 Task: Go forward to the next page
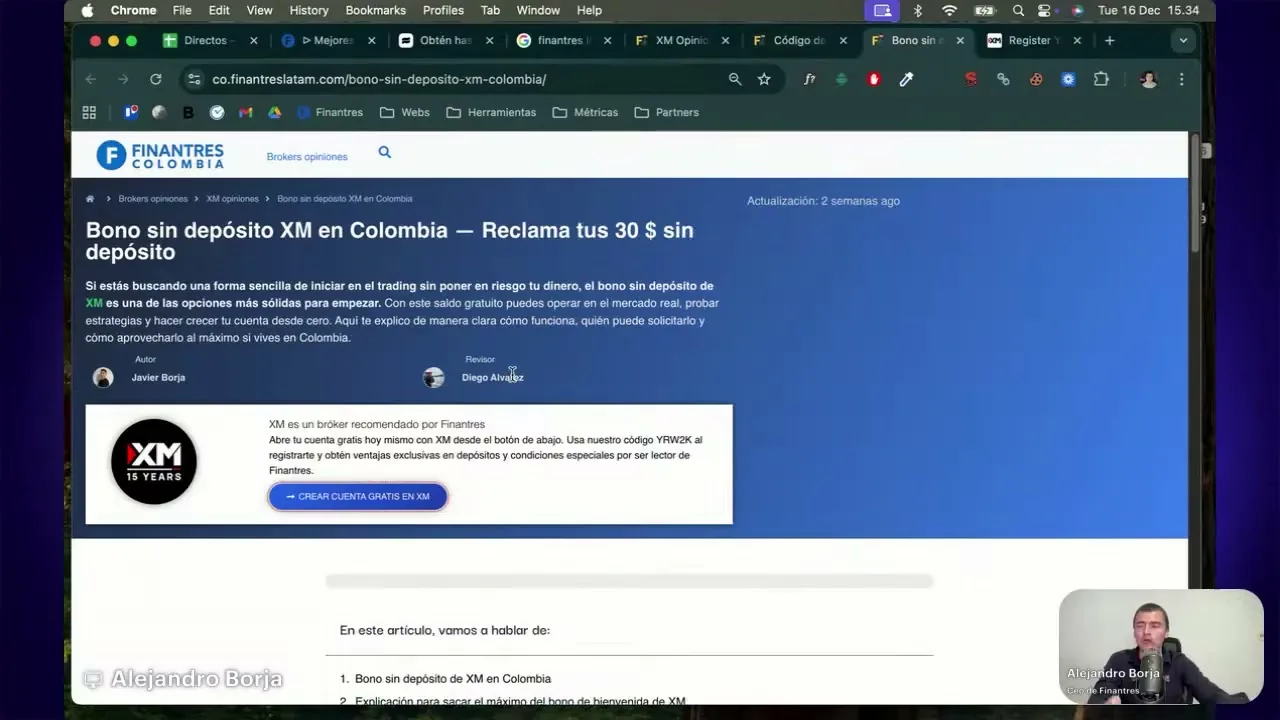coord(123,79)
